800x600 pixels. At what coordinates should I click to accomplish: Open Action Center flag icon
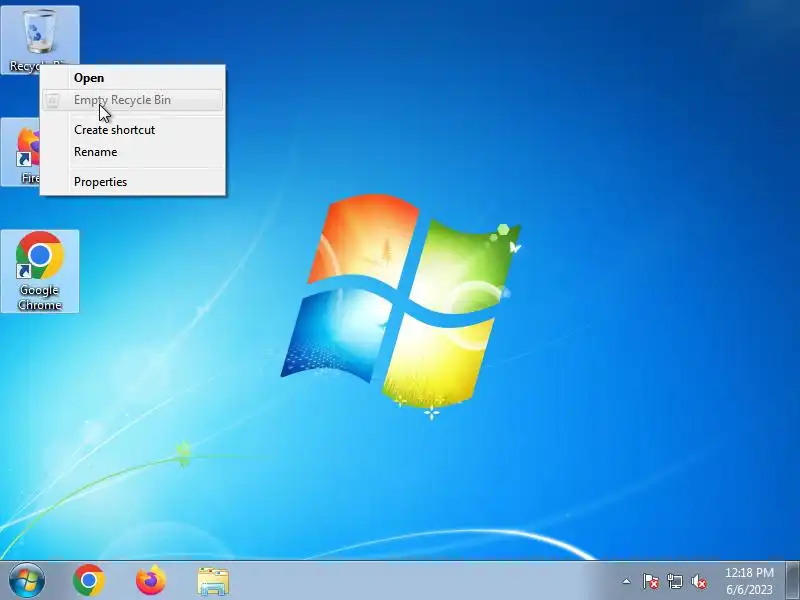pos(651,581)
